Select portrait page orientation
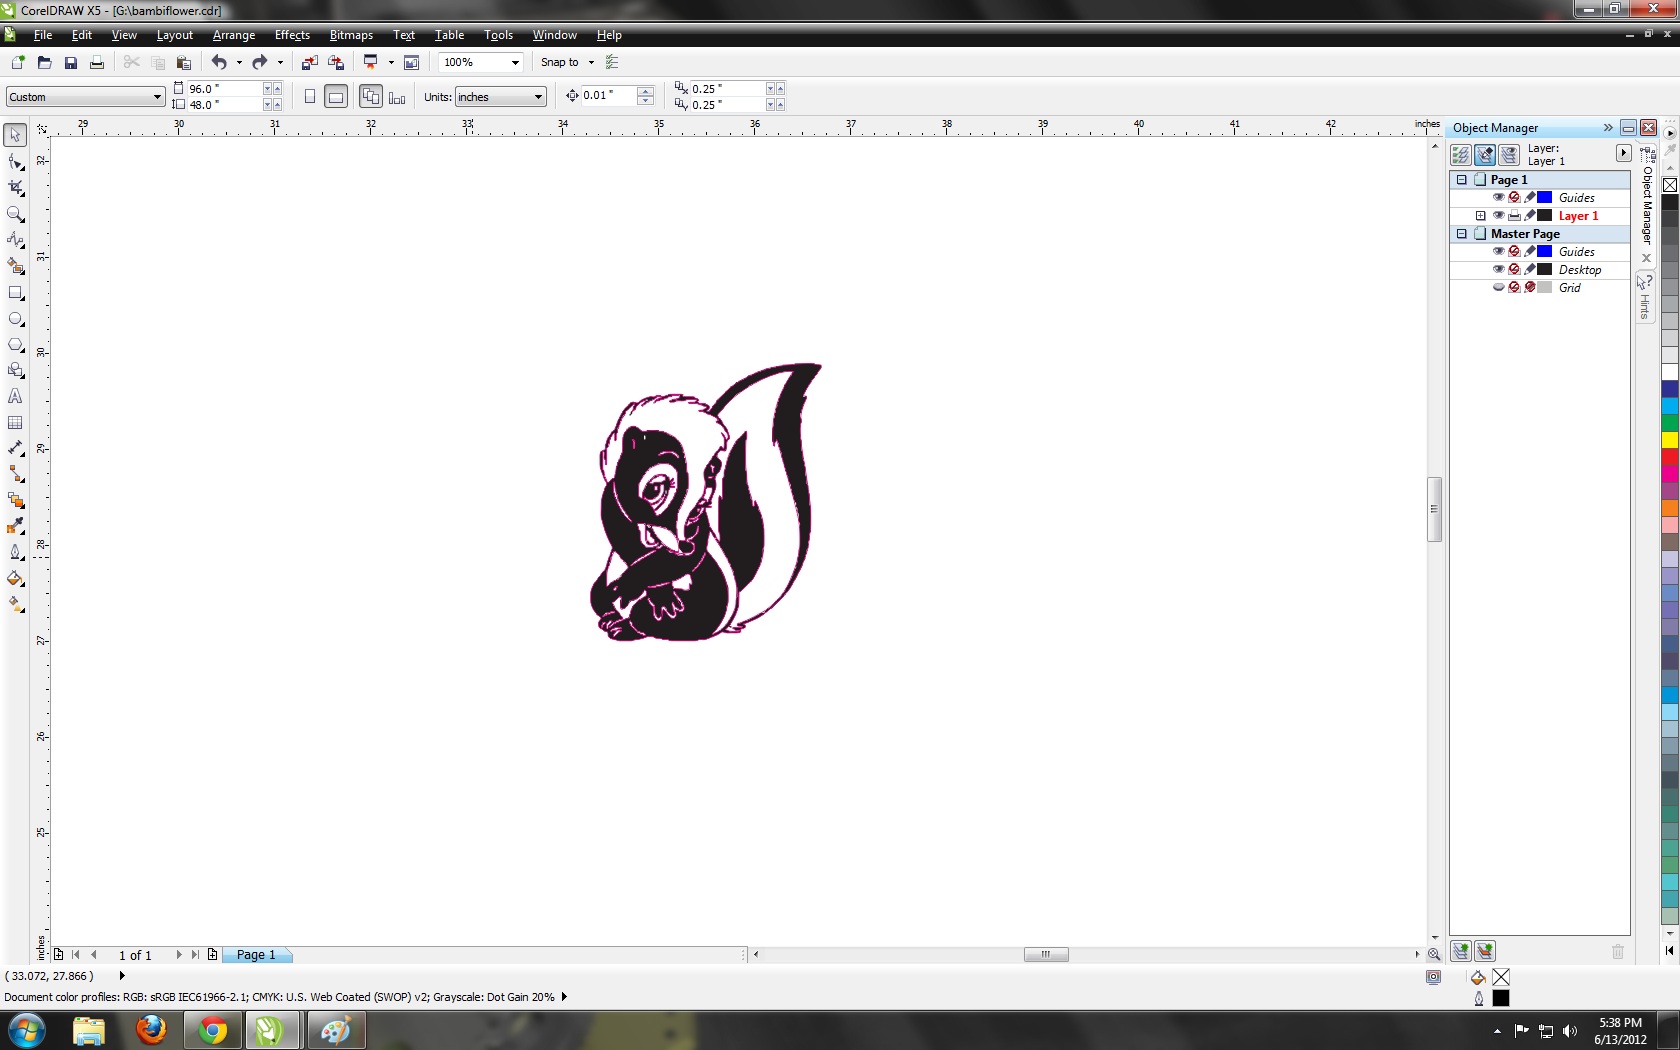1680x1050 pixels. pyautogui.click(x=310, y=97)
